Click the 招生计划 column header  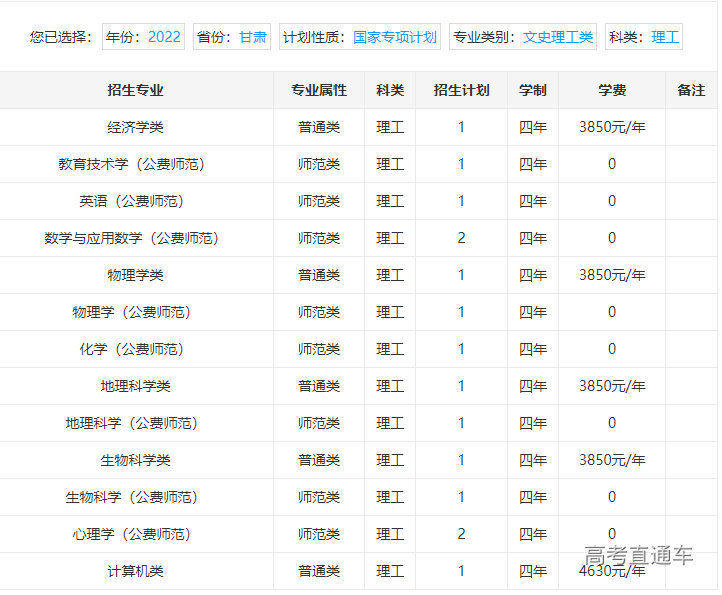461,90
